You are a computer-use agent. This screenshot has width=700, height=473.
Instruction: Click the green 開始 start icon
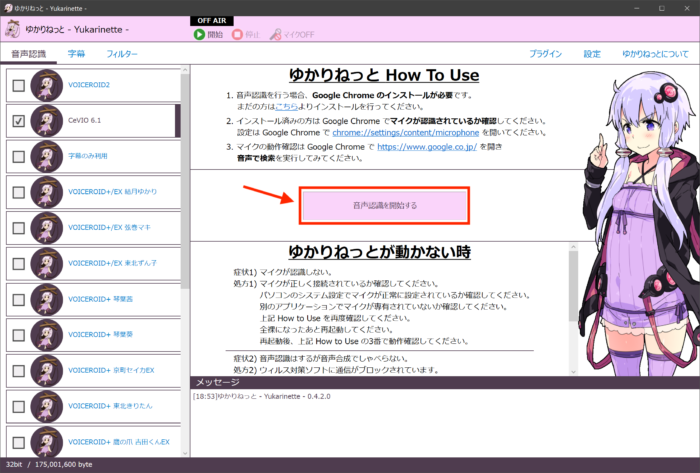[199, 34]
